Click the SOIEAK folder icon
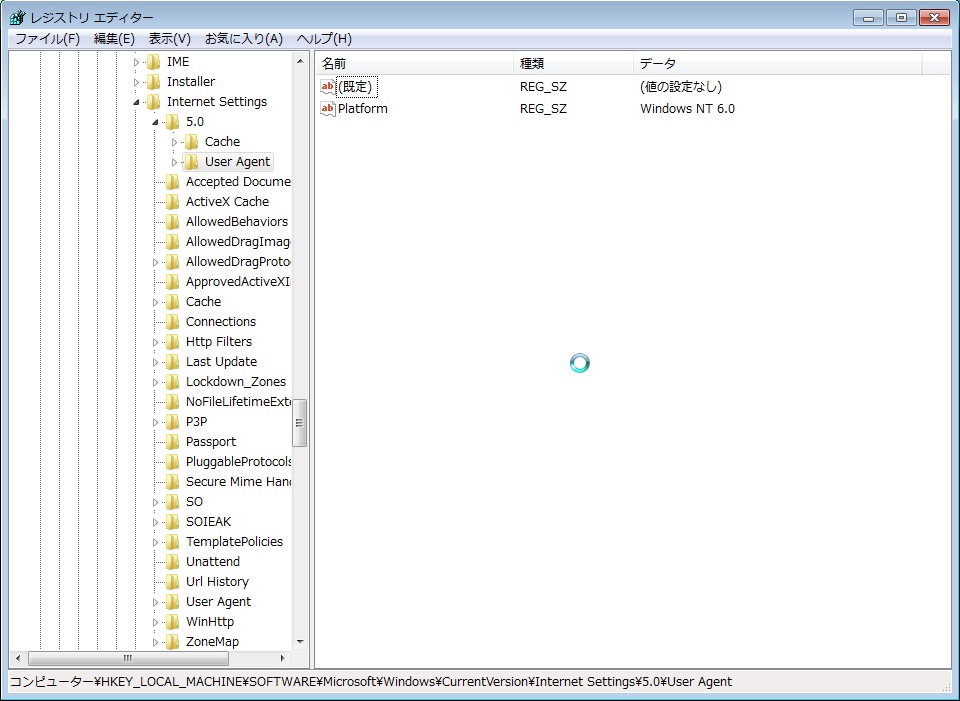This screenshot has height=701, width=960. pos(172,522)
